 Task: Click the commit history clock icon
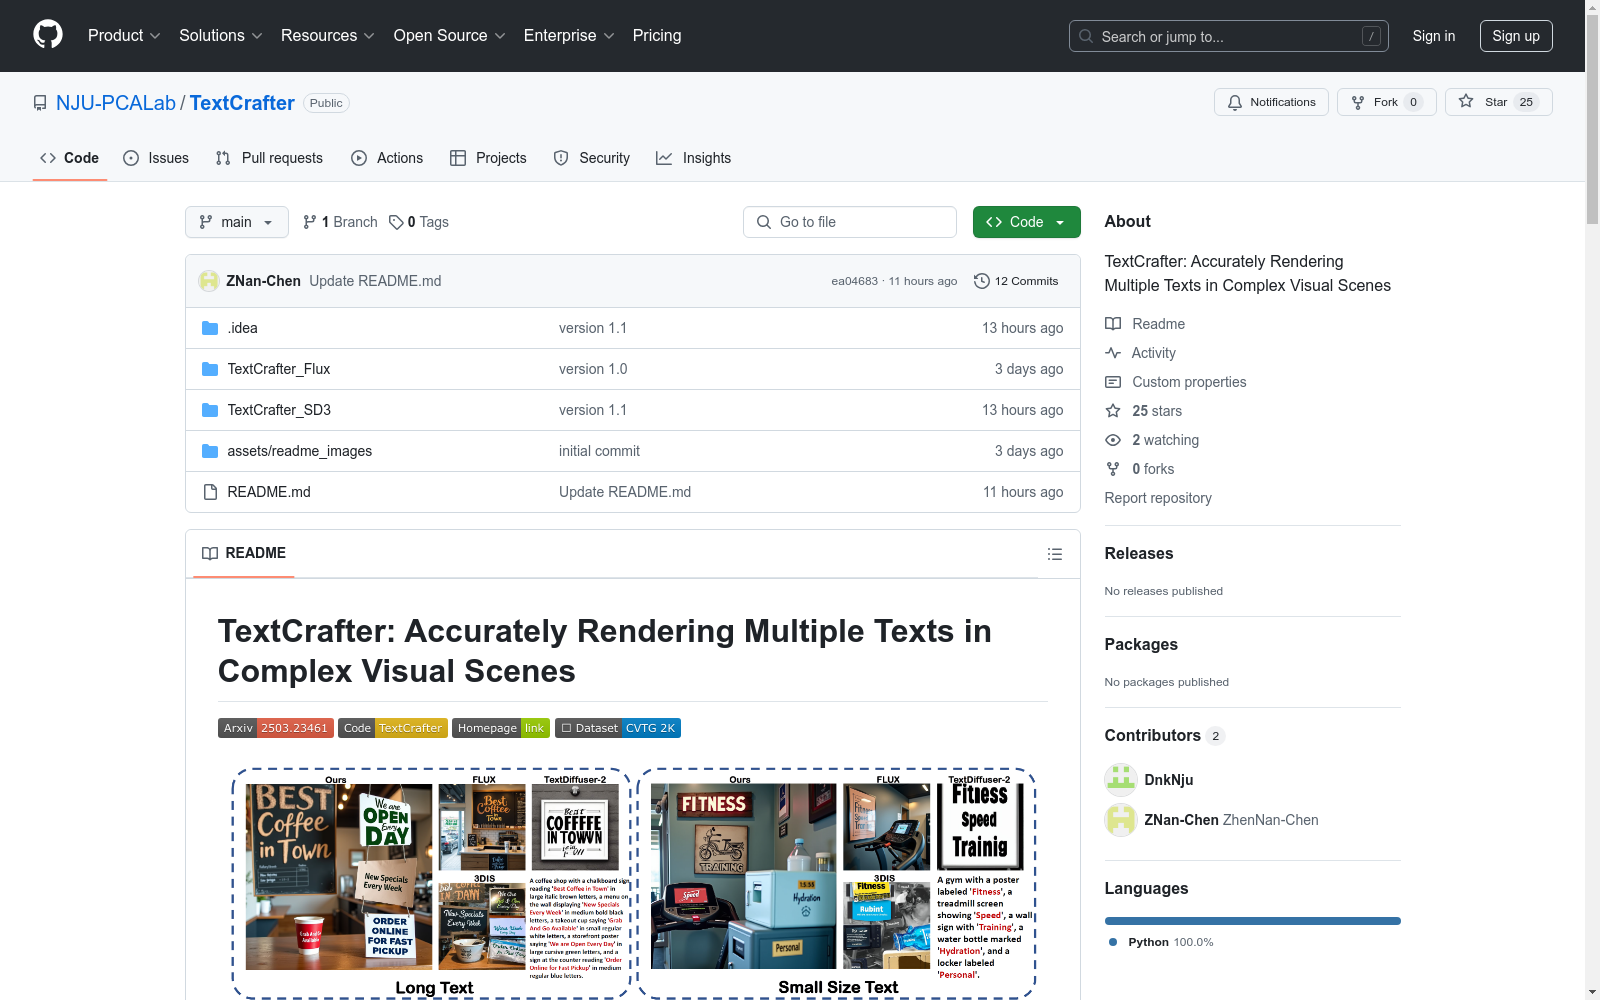point(982,281)
